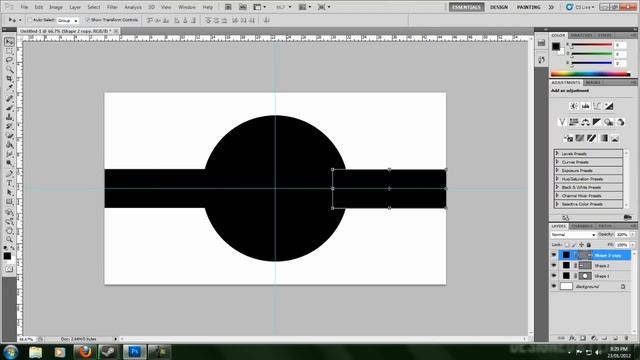
Task: Toggle Show Transform Controls checkbox
Action: point(87,20)
